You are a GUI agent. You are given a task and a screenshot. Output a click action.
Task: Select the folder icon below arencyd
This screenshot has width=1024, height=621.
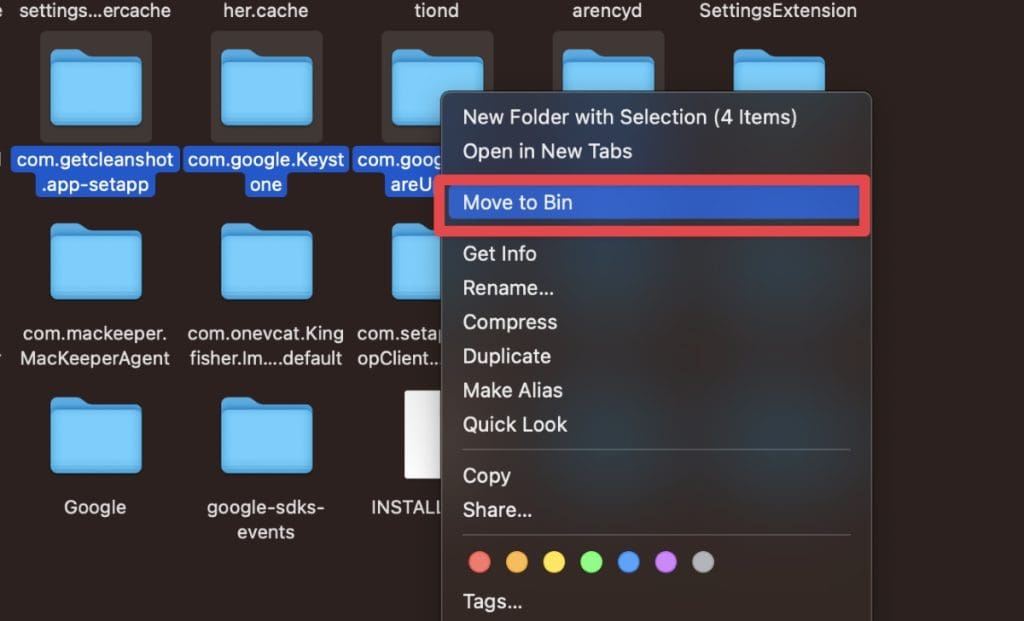(608, 70)
